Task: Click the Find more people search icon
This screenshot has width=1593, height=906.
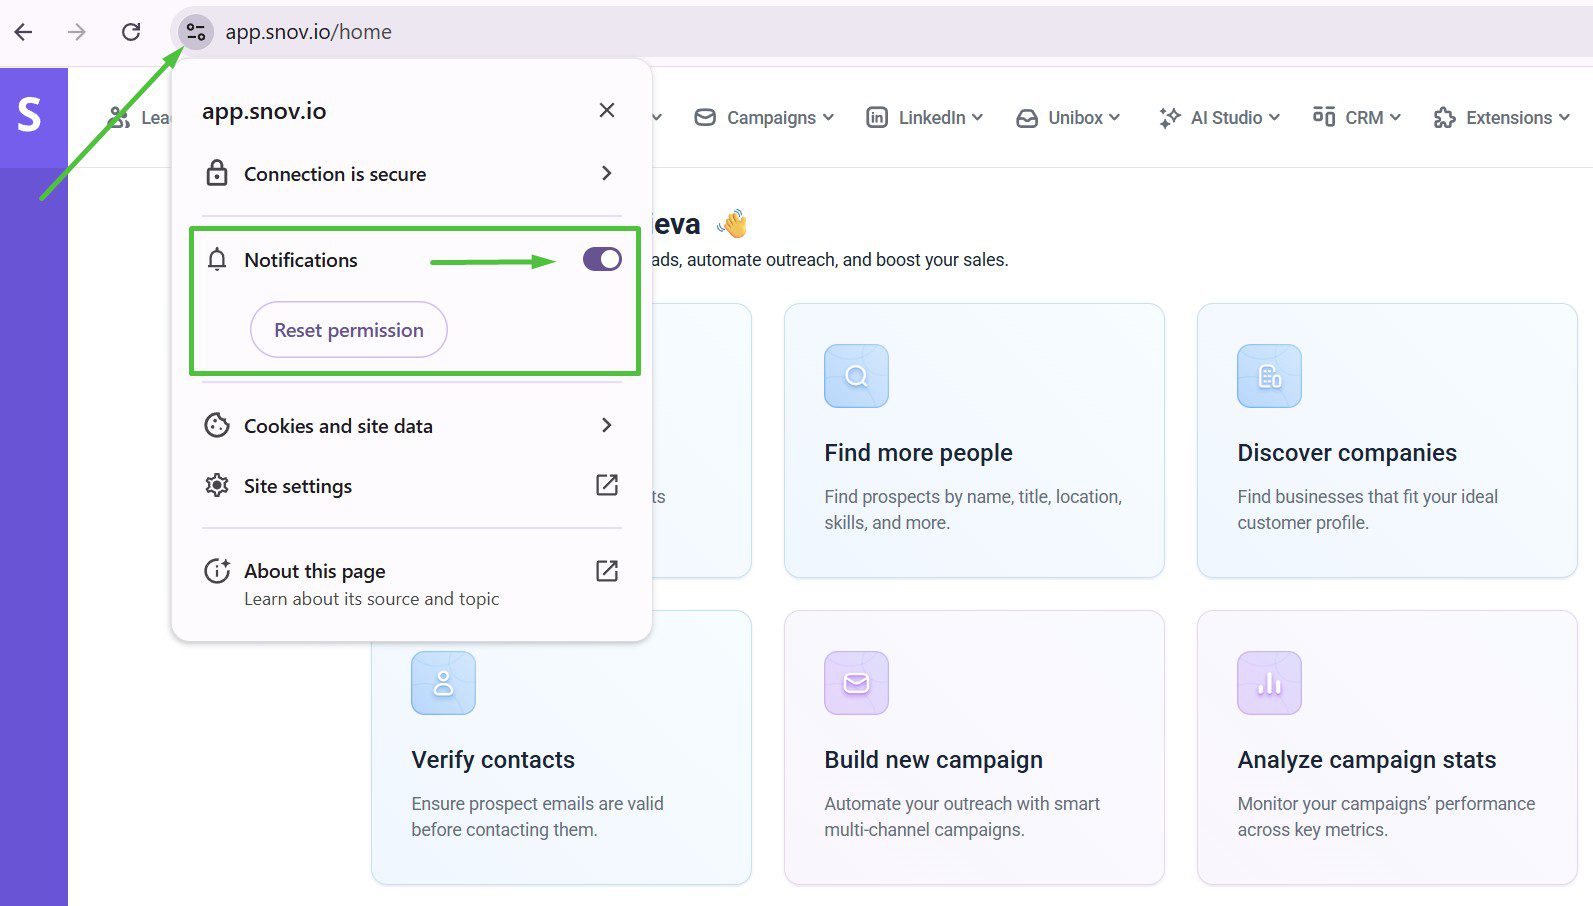Action: click(856, 376)
